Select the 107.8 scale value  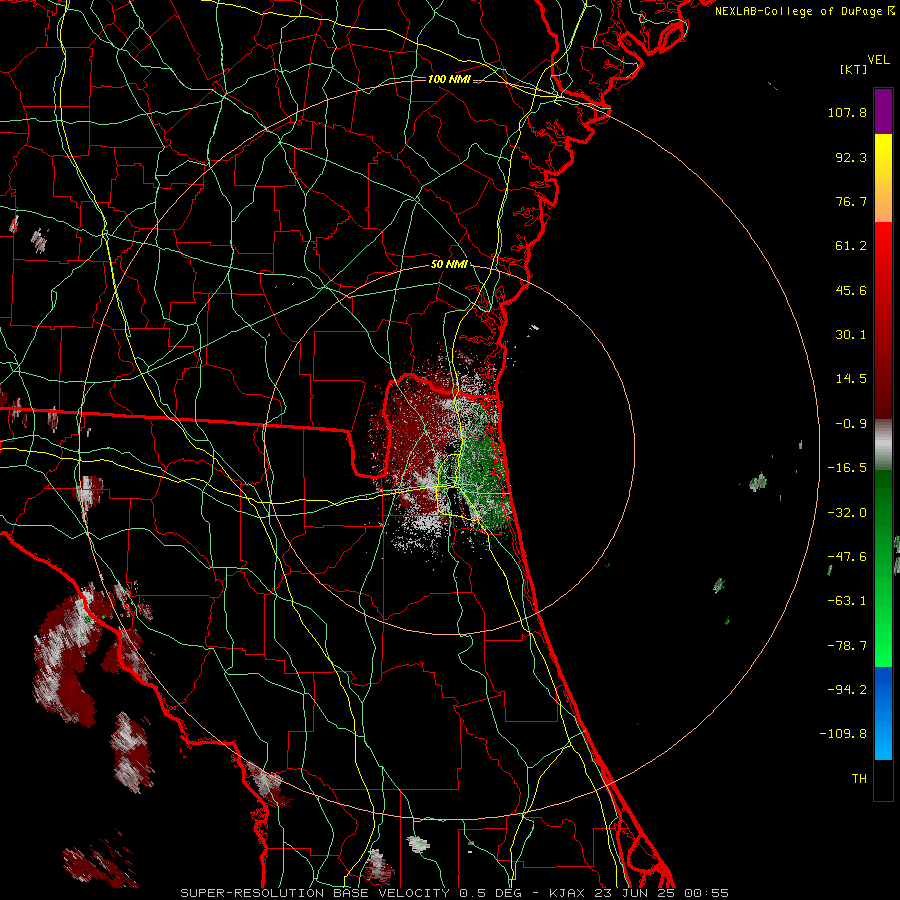tap(847, 112)
